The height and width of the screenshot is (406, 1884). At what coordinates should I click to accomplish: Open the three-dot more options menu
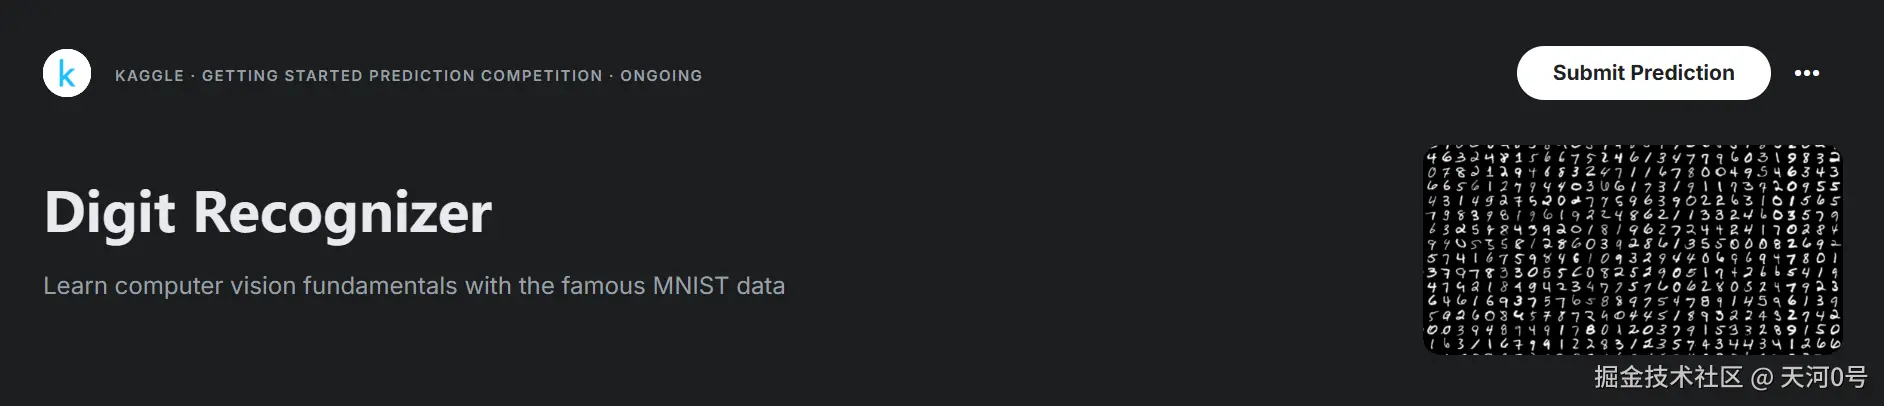pyautogui.click(x=1806, y=73)
